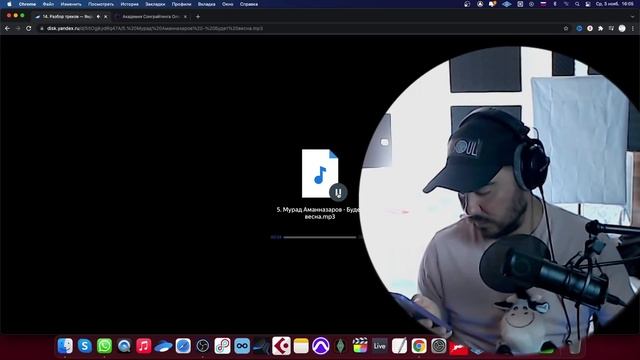Select the file name 'Мурад Аманназаров' text
Image resolution: width=640 pixels, height=360 pixels.
314,209
